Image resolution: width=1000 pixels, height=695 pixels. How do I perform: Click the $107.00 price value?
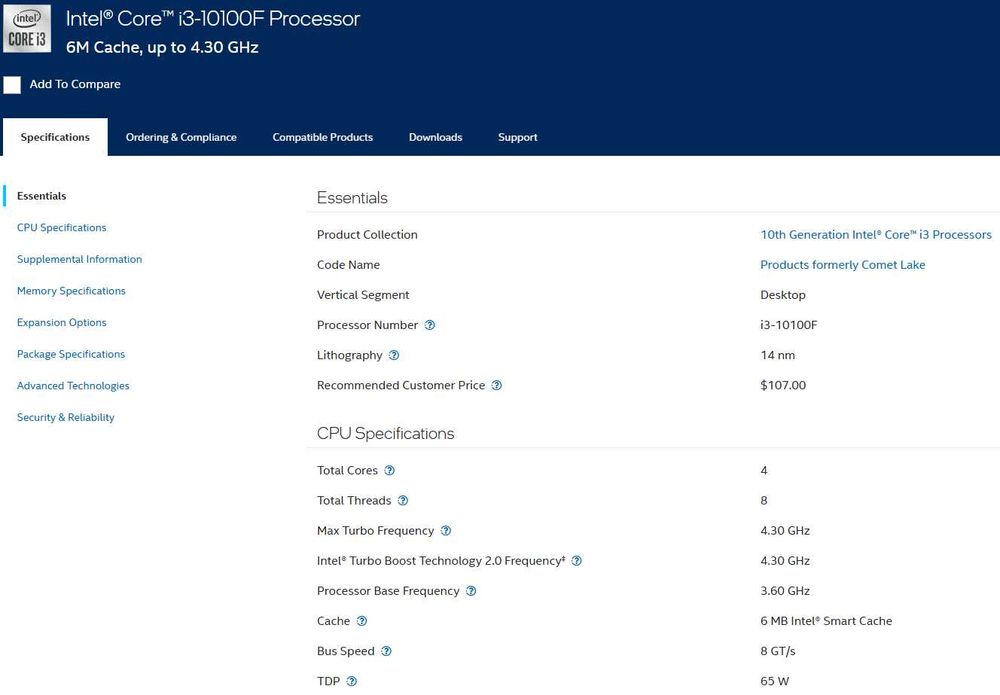pyautogui.click(x=783, y=385)
